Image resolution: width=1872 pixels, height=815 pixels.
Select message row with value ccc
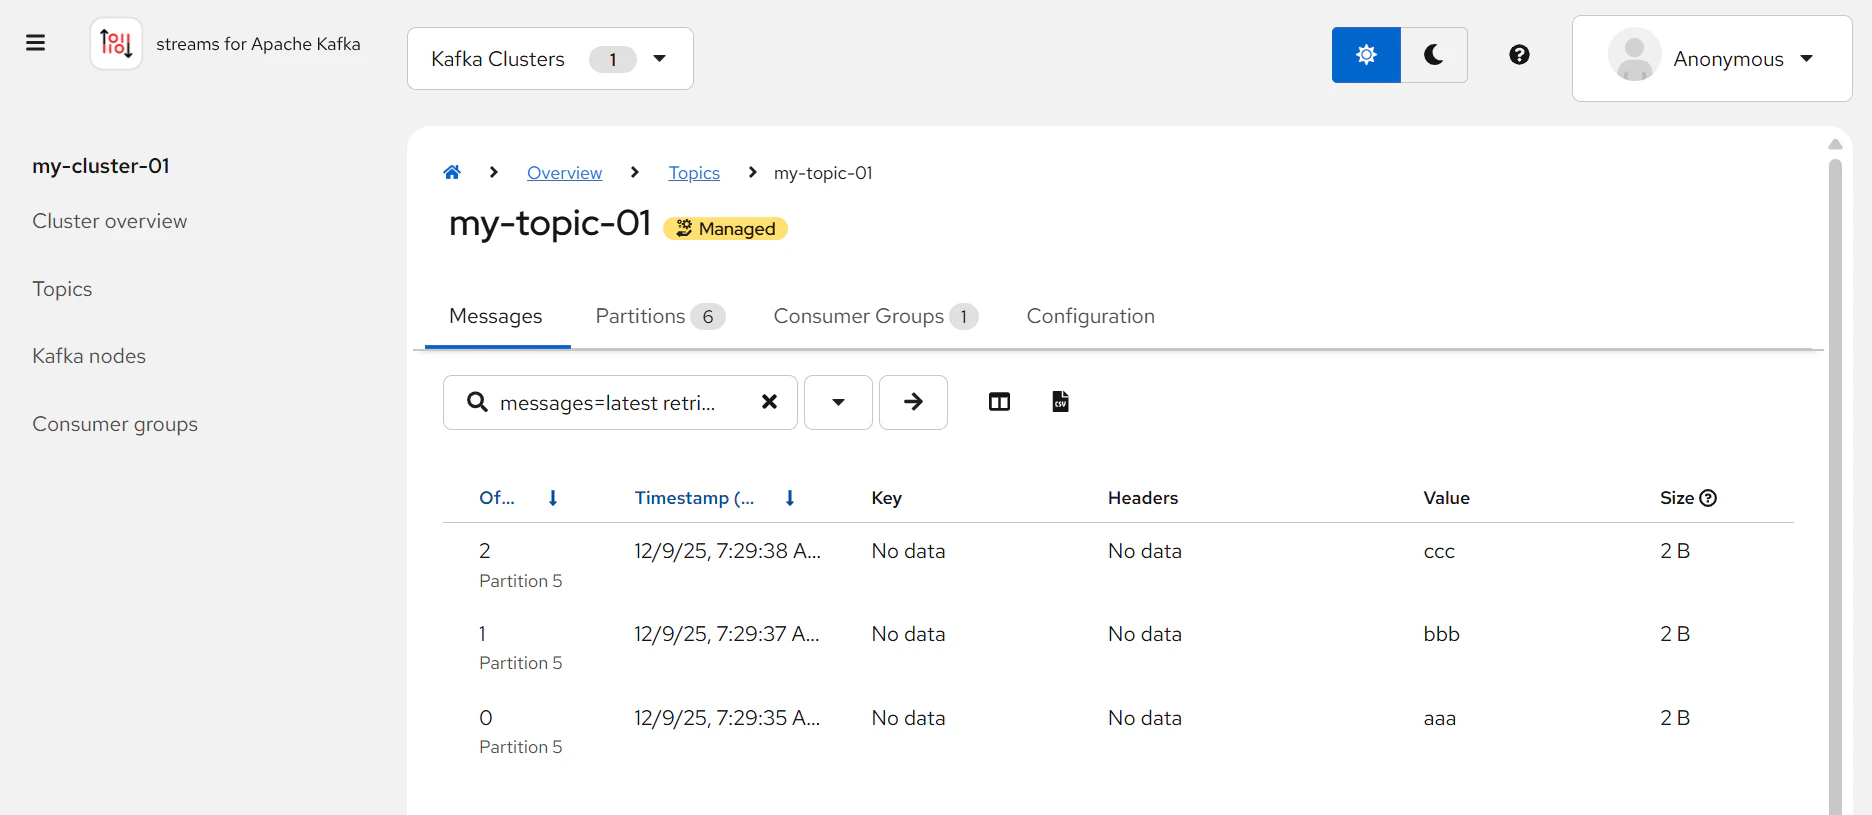click(x=1118, y=565)
